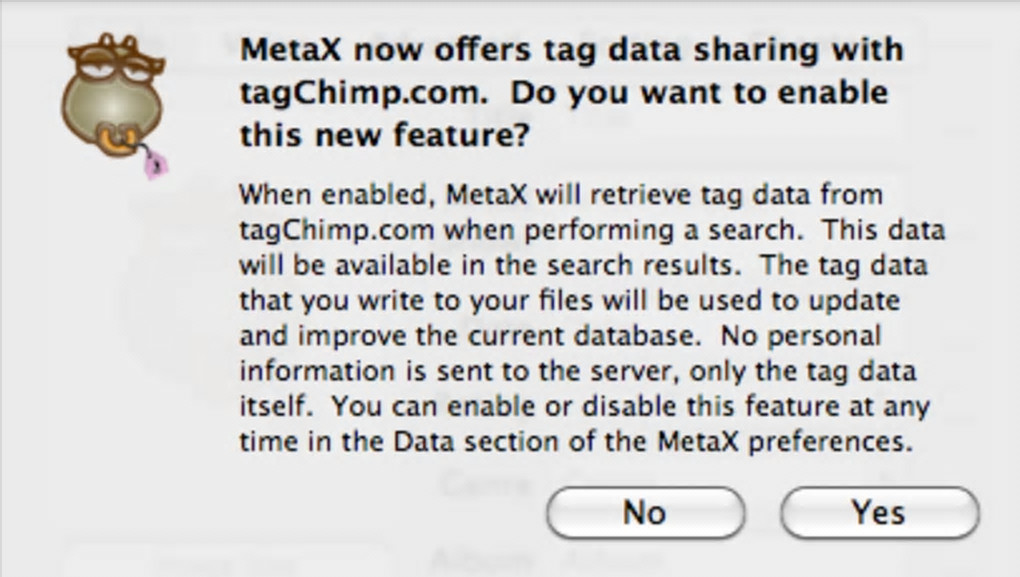Click faded Genre label behind the dialog
The width and height of the screenshot is (1020, 577).
(x=483, y=487)
